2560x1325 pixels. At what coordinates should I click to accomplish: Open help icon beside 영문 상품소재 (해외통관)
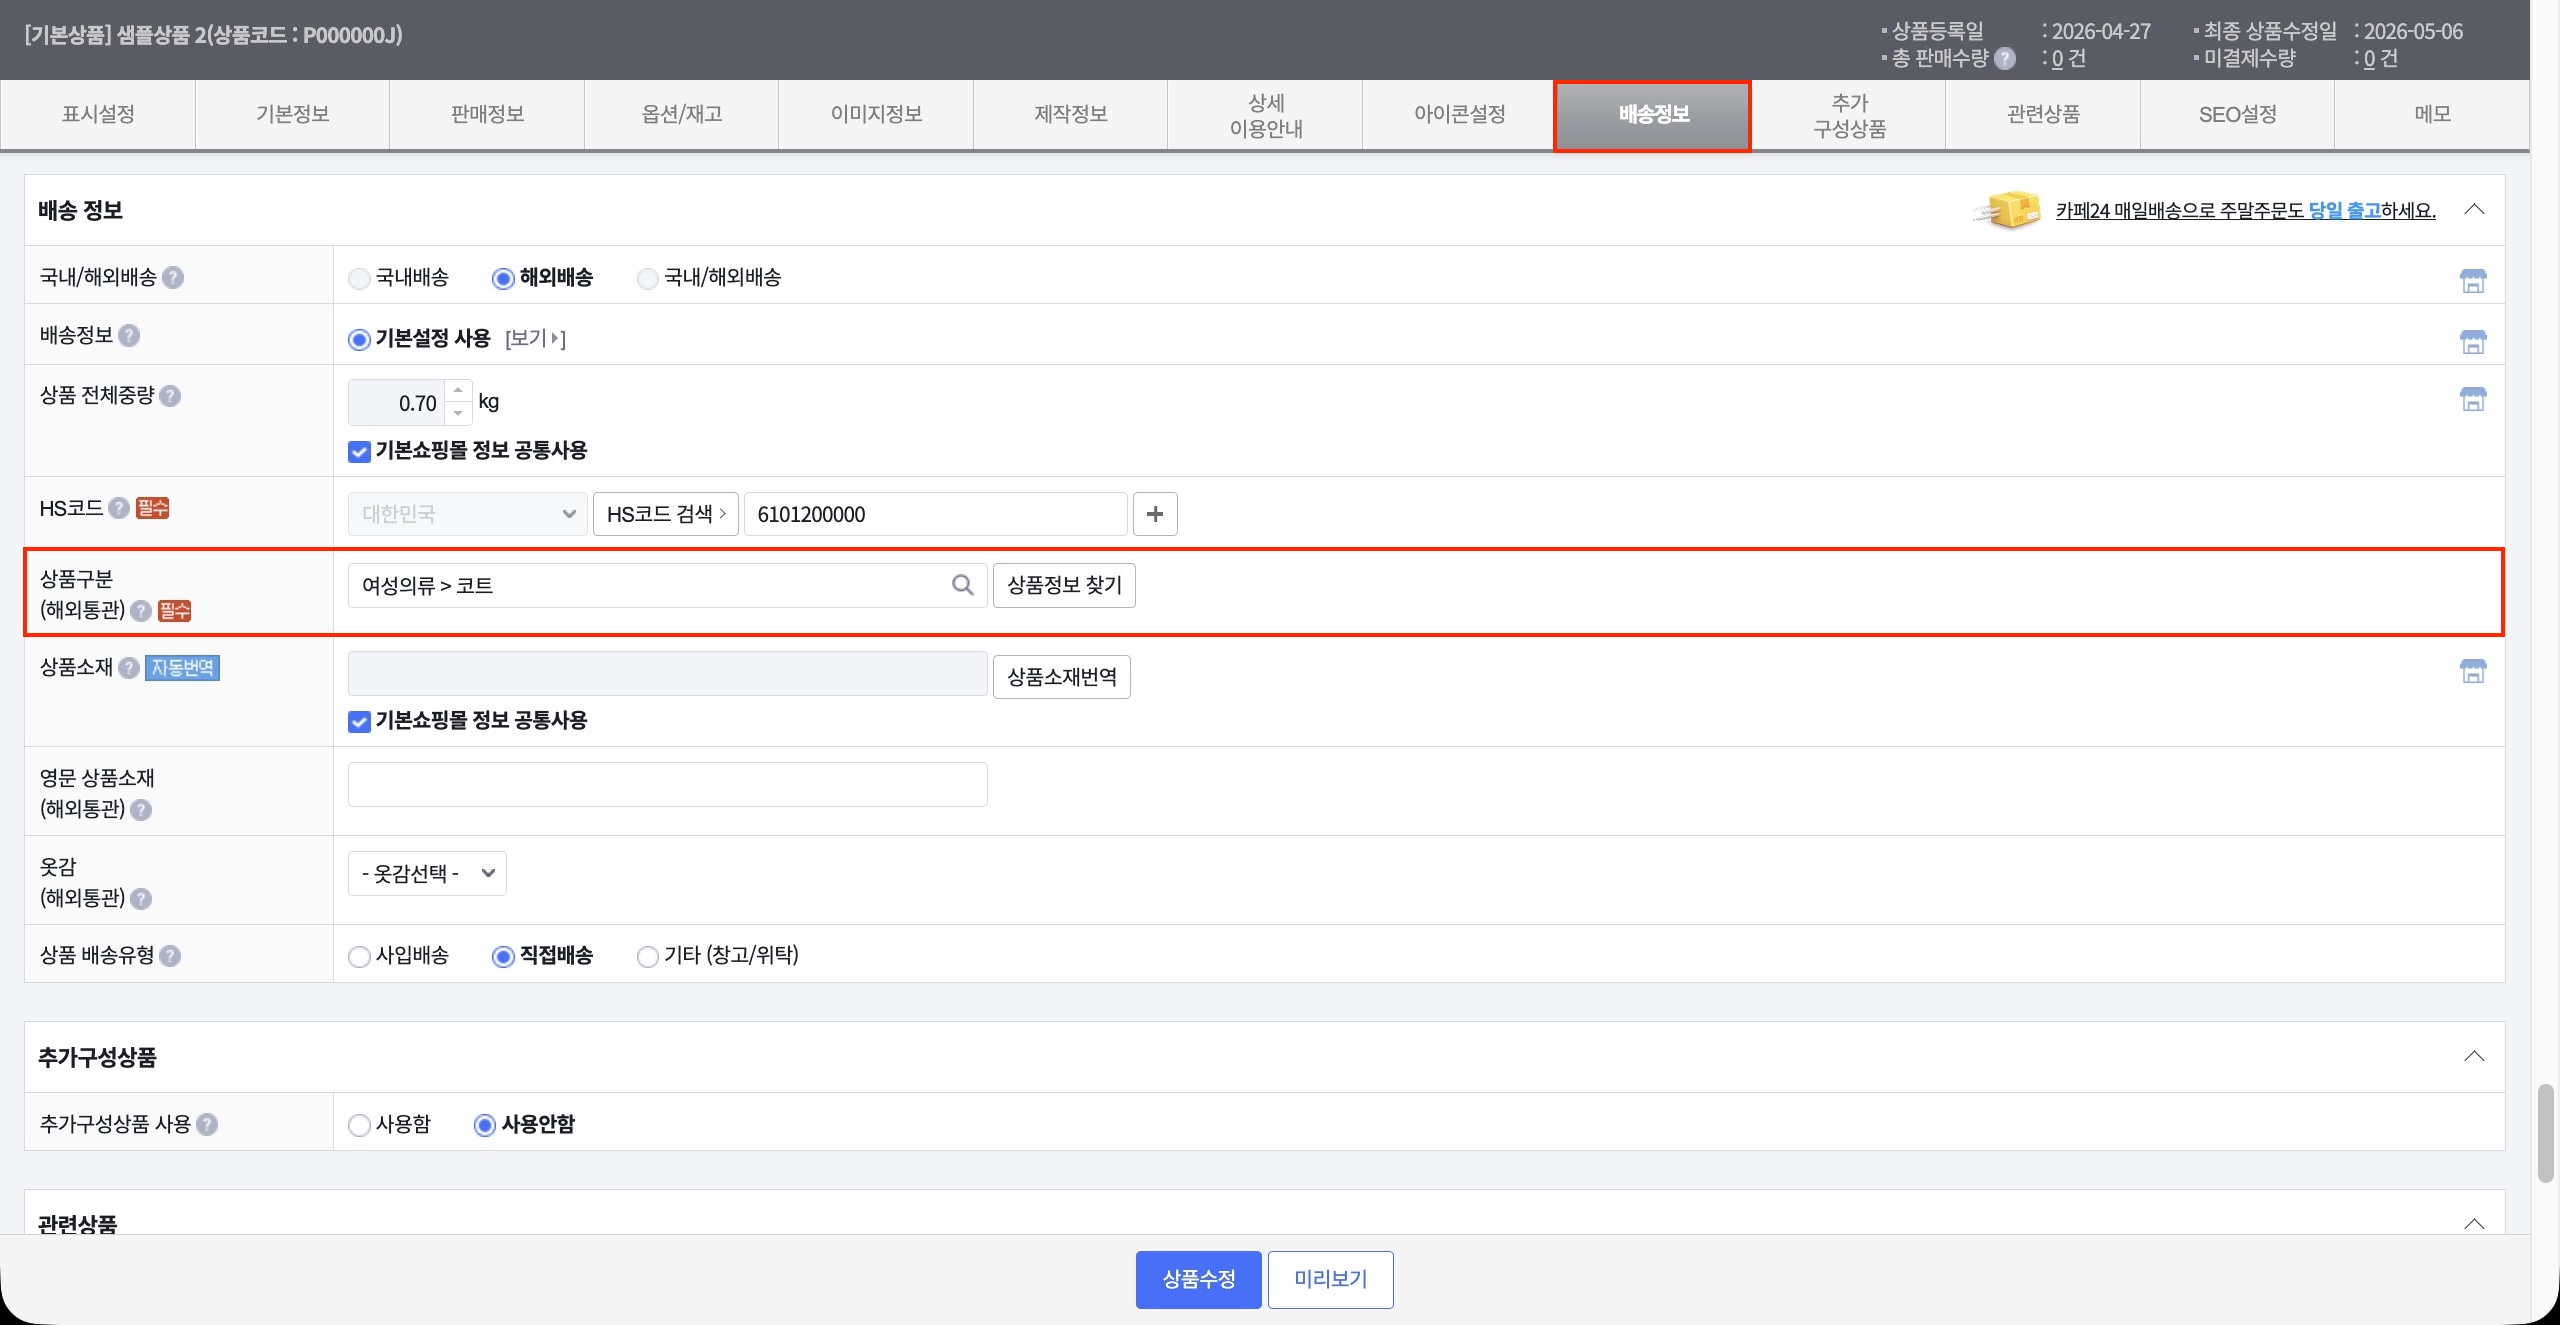[x=141, y=809]
